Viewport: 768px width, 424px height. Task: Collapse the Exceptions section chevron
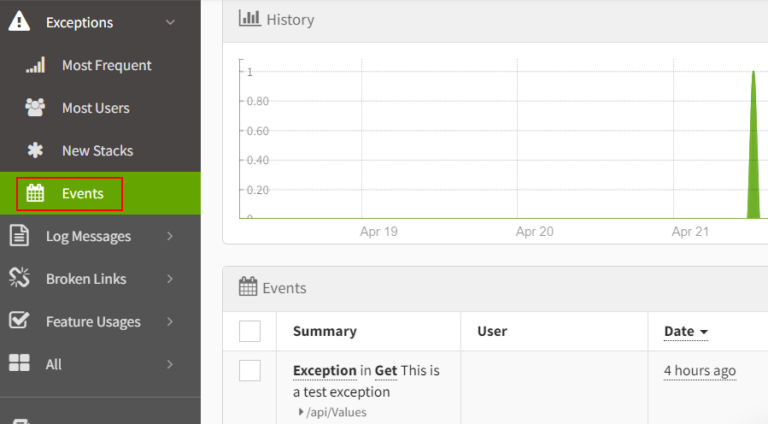pos(170,22)
